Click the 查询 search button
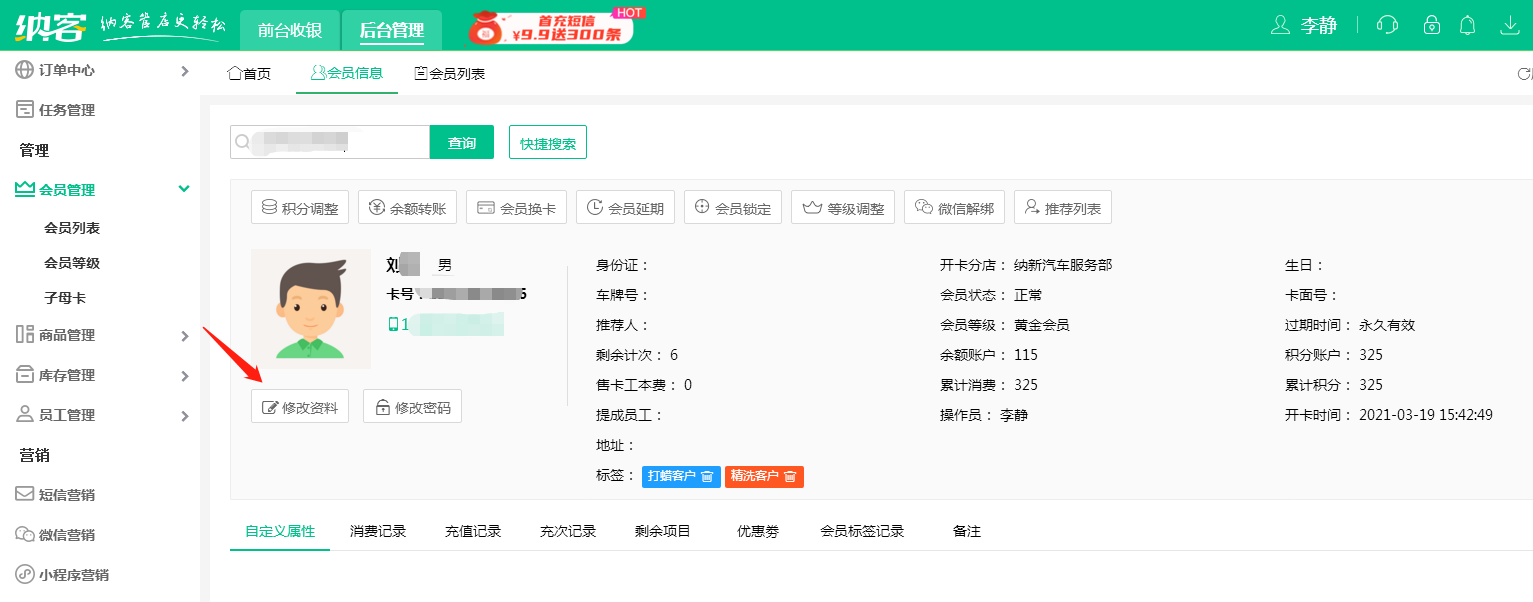 (x=461, y=142)
